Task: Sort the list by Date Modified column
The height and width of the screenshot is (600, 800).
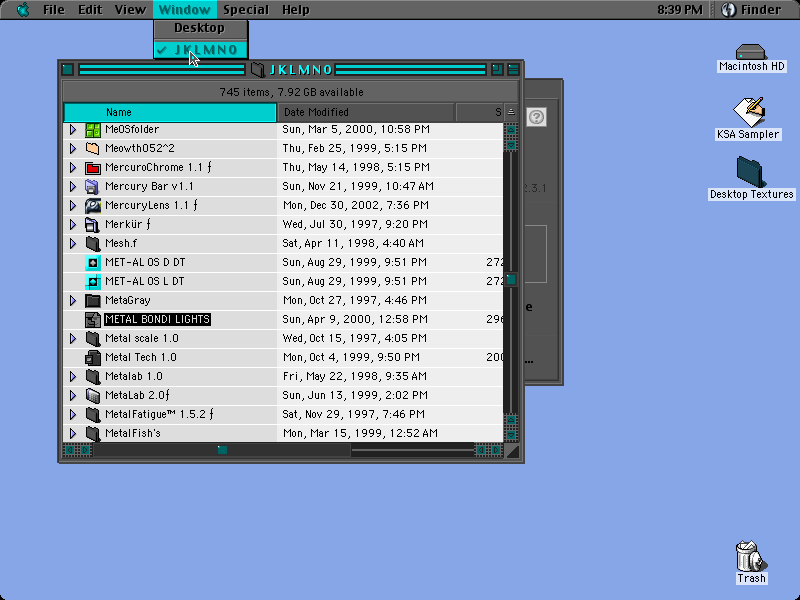Action: [x=366, y=112]
